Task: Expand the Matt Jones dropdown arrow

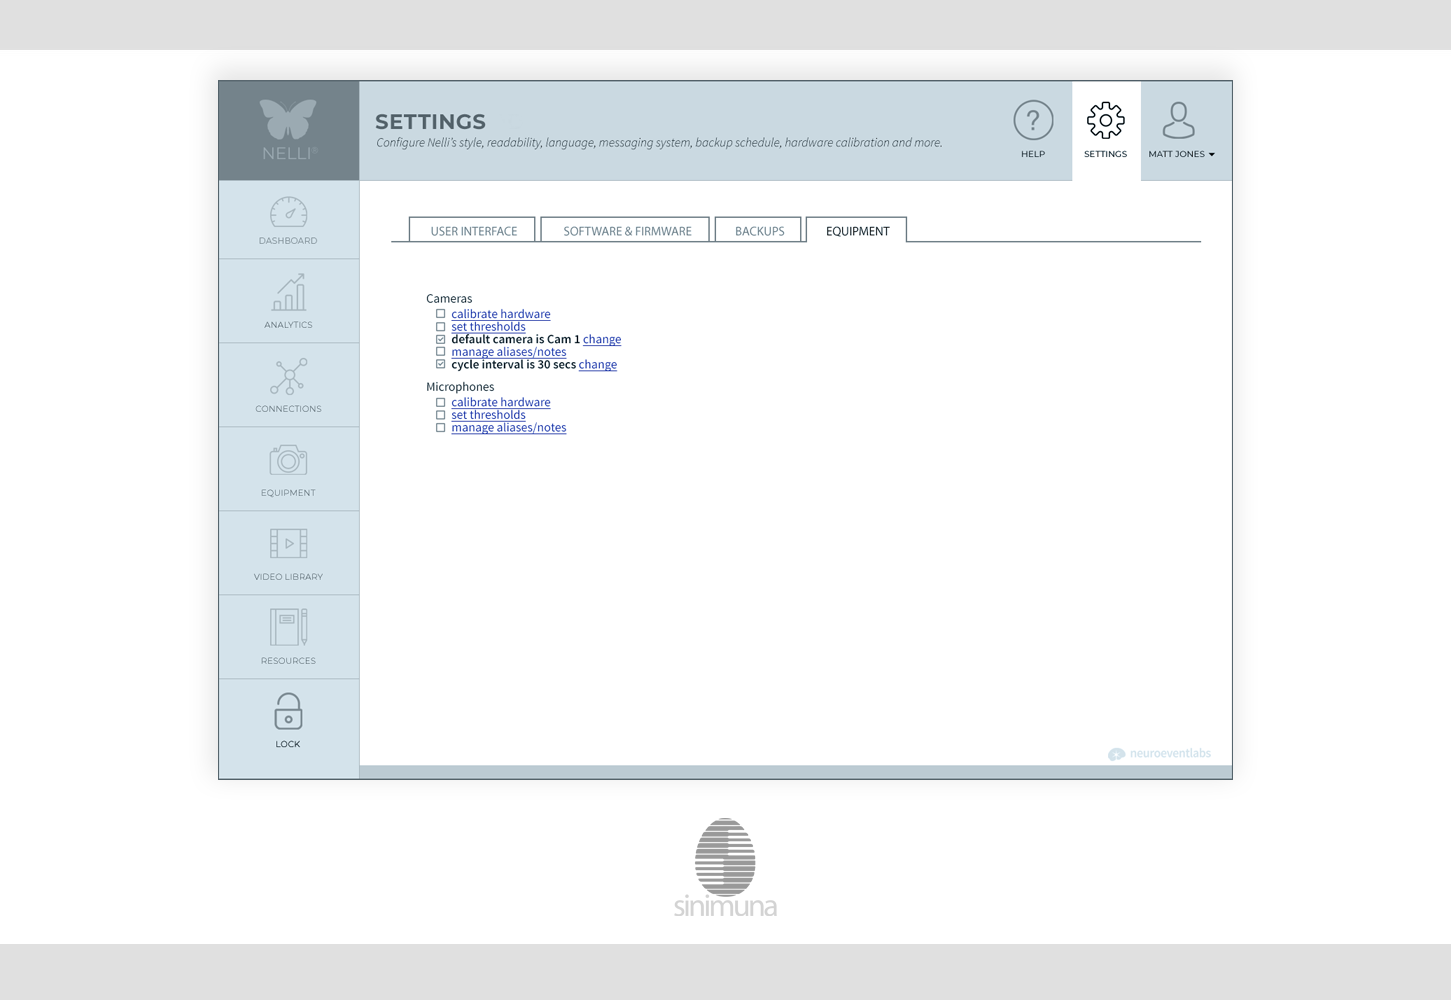Action: point(1212,155)
